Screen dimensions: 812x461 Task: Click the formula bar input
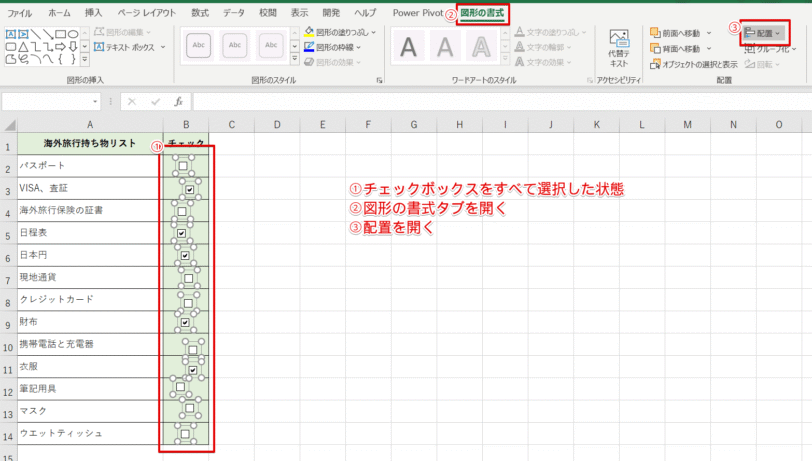502,102
